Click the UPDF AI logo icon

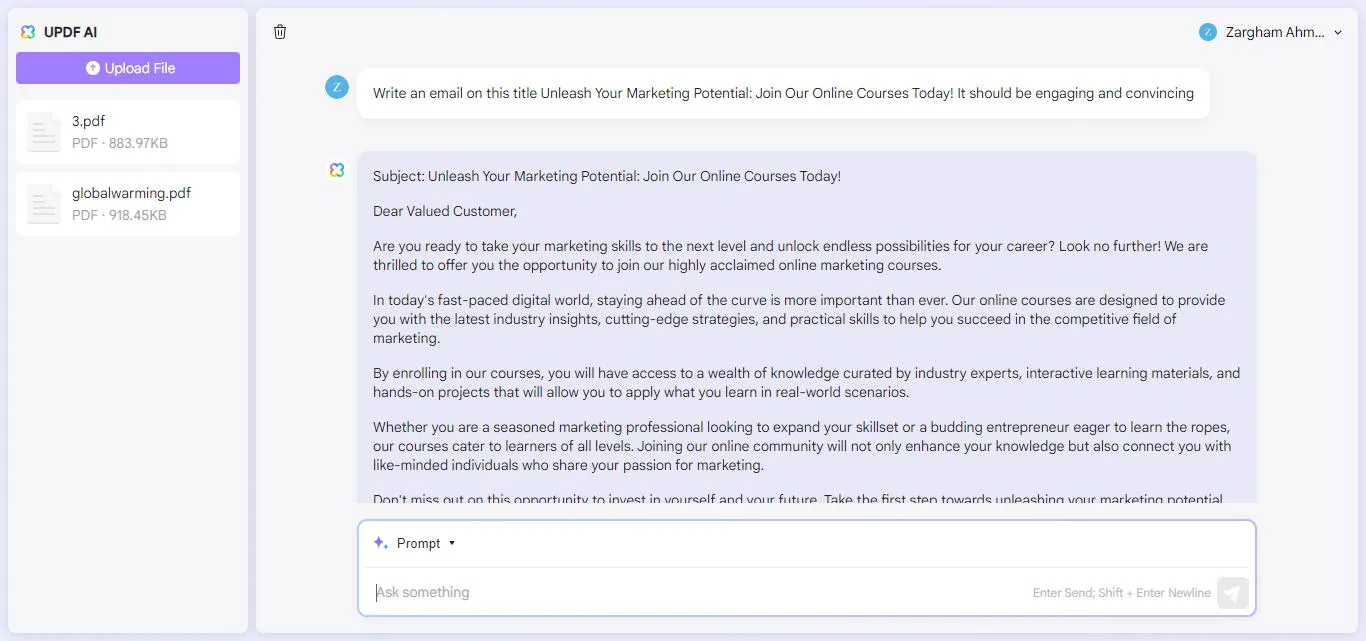point(27,31)
